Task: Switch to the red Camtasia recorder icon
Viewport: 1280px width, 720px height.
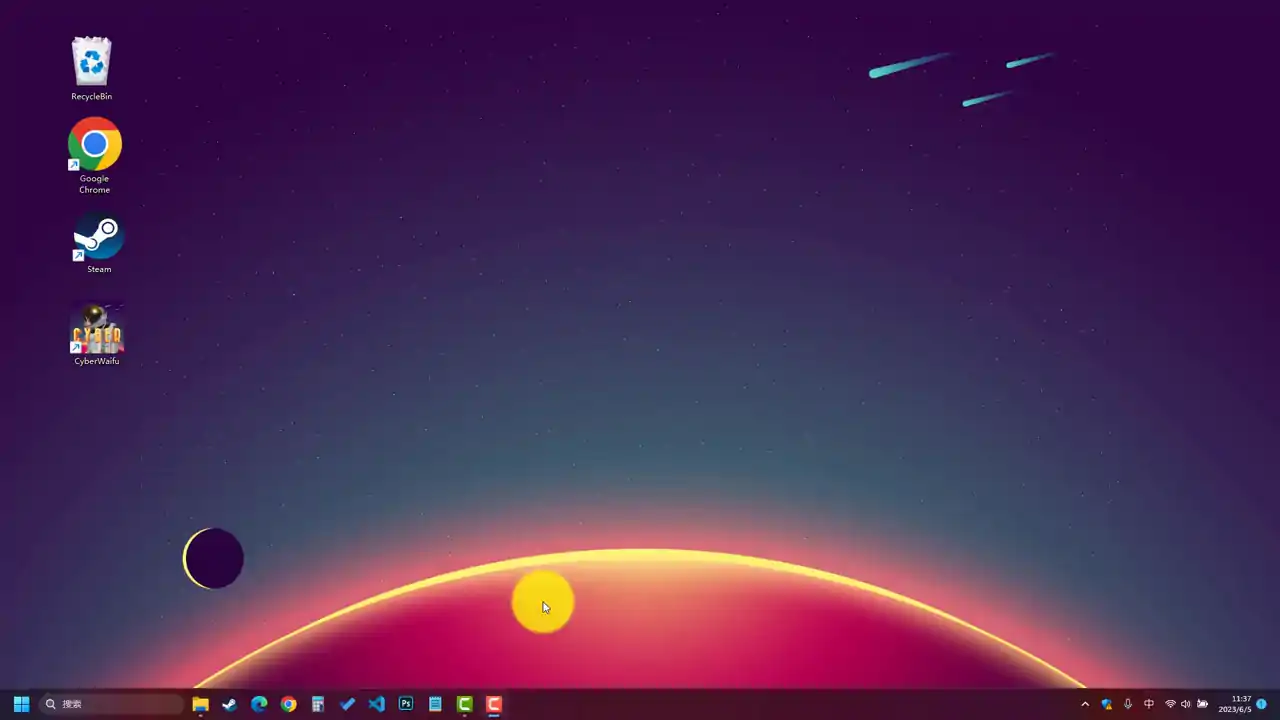Action: click(494, 704)
